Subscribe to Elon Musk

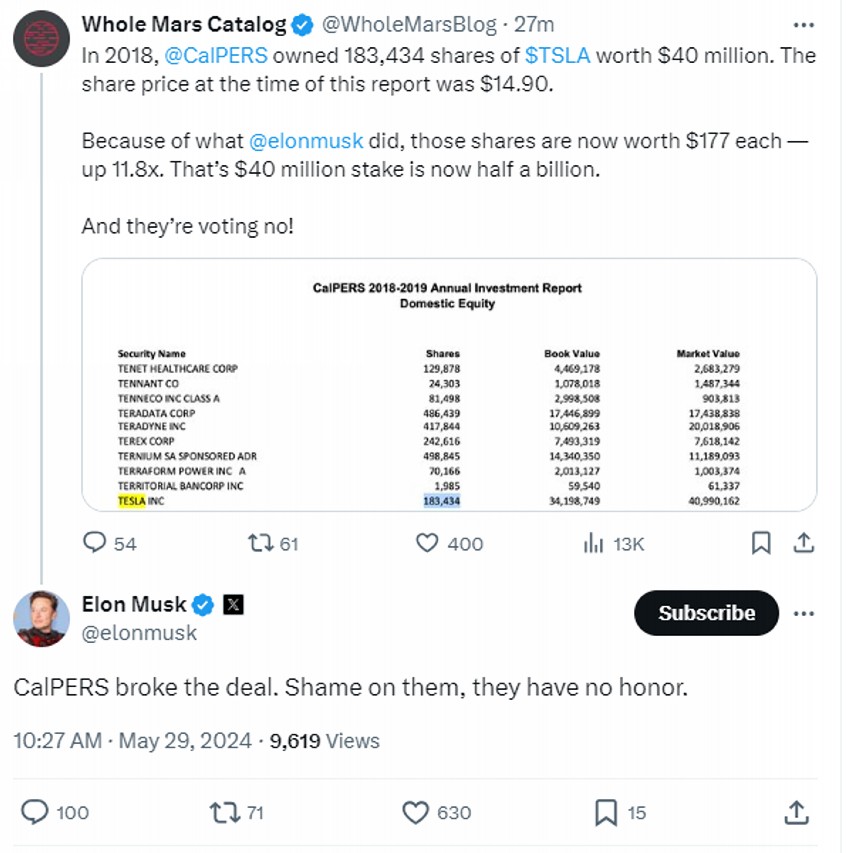[x=706, y=613]
